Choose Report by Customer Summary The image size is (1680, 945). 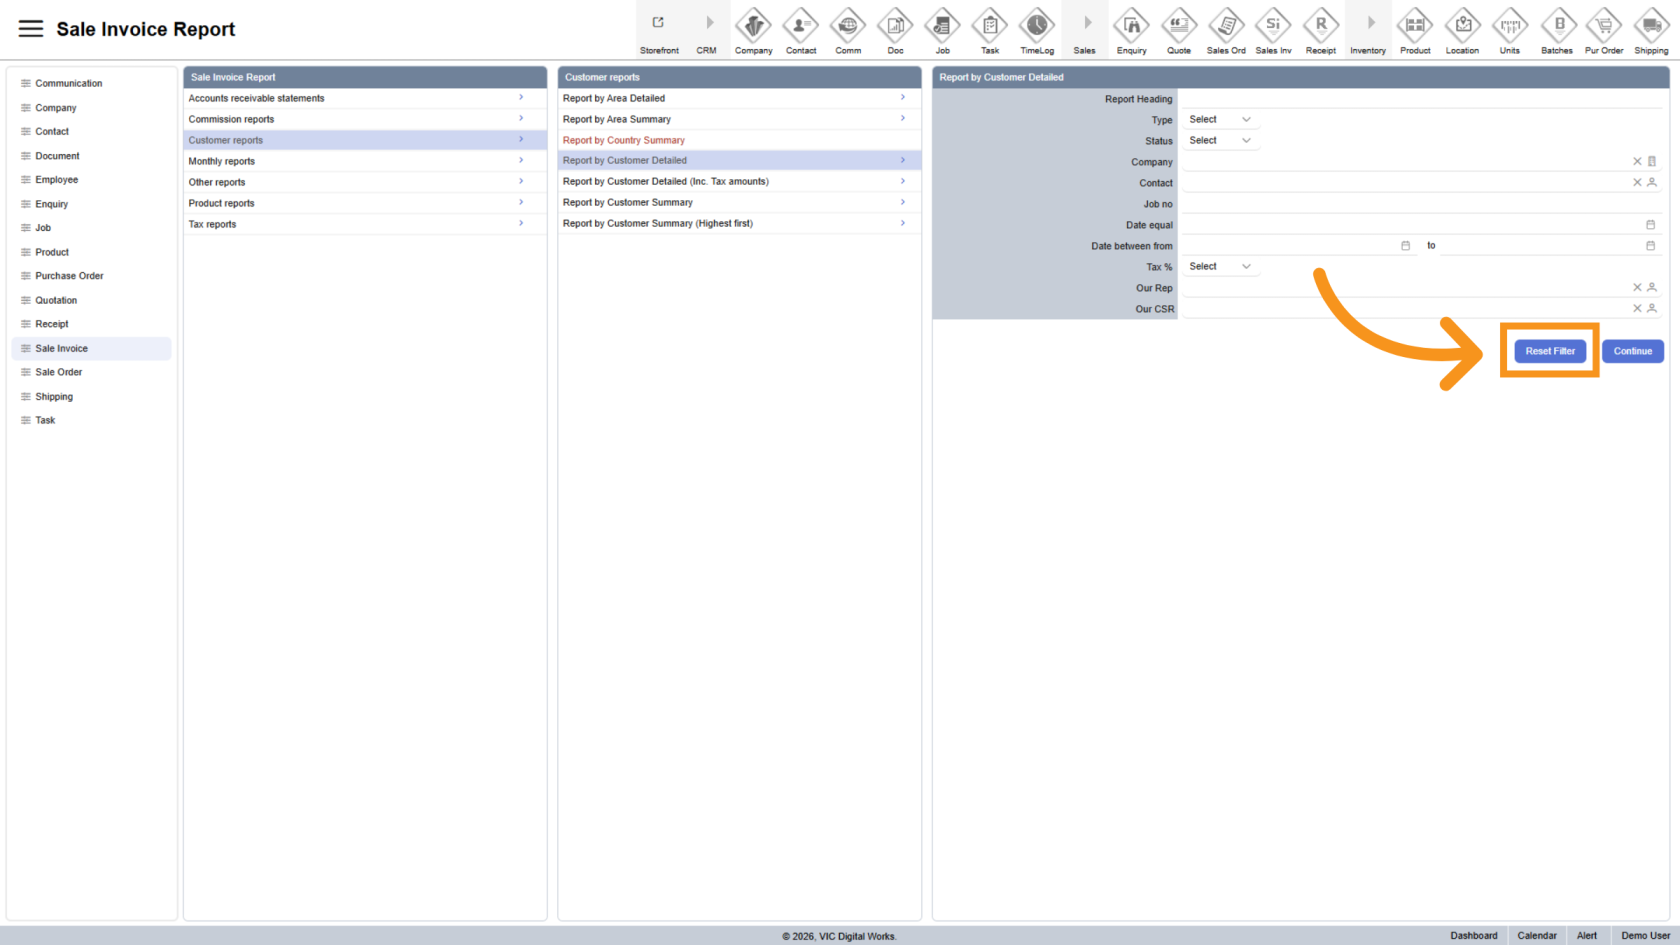click(x=628, y=202)
